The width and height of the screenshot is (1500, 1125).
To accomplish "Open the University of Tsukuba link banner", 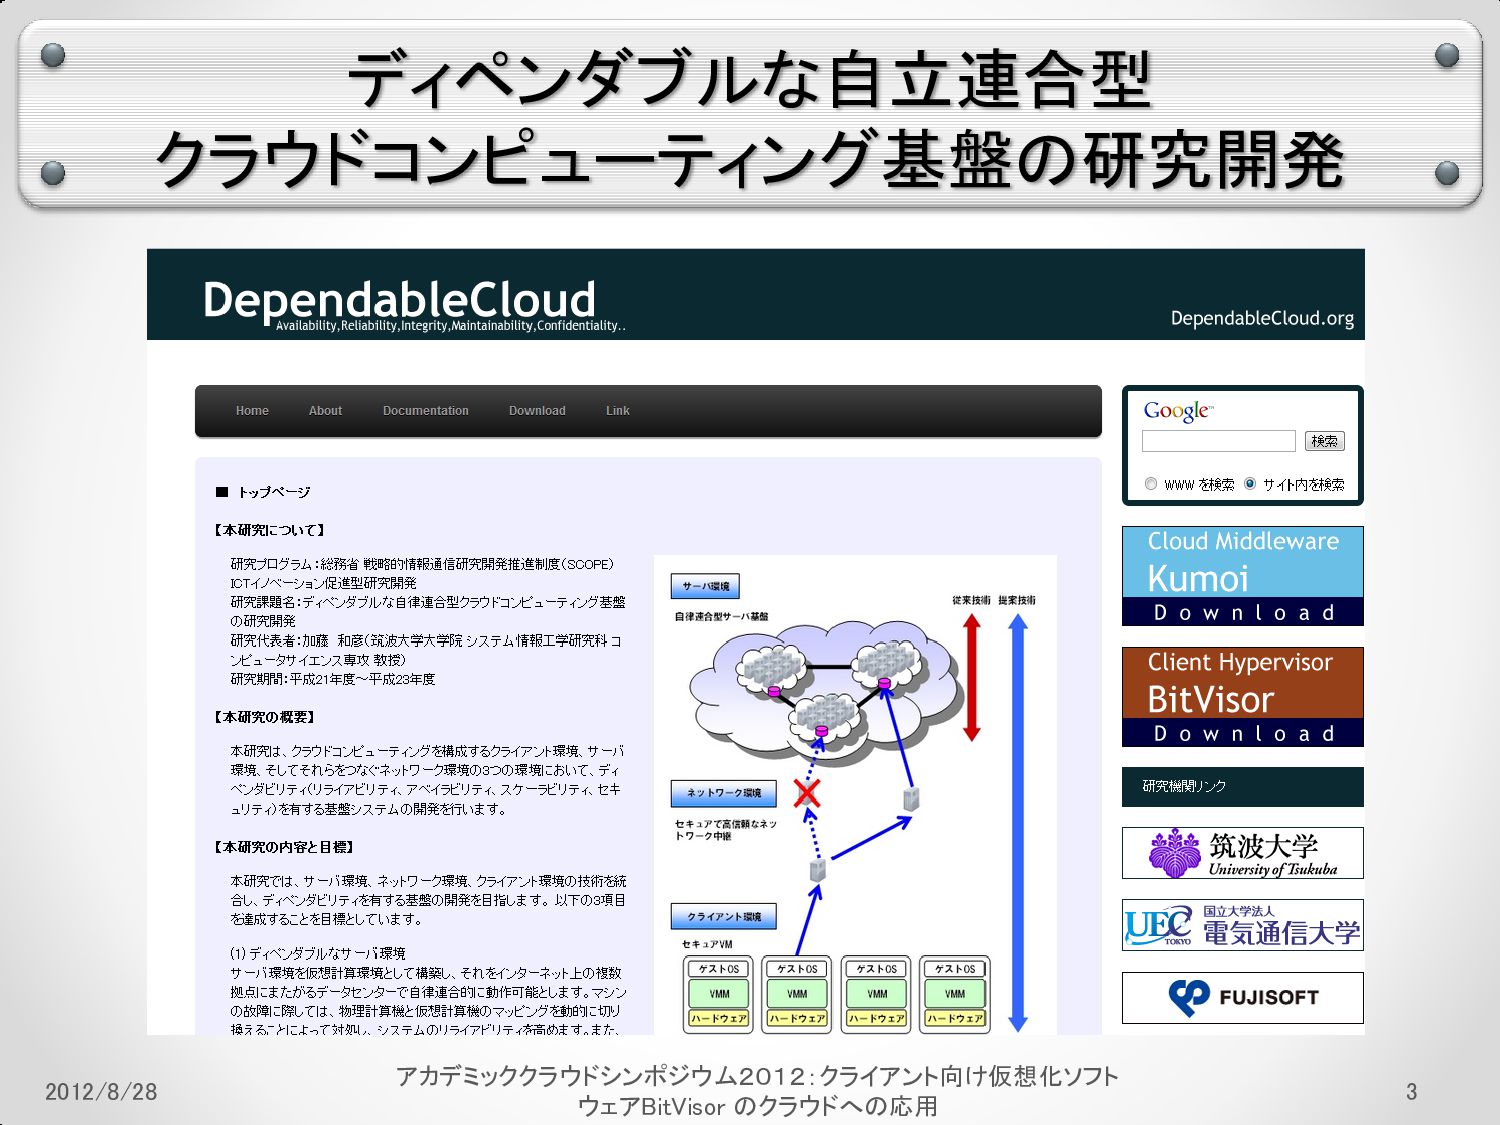I will (x=1242, y=853).
